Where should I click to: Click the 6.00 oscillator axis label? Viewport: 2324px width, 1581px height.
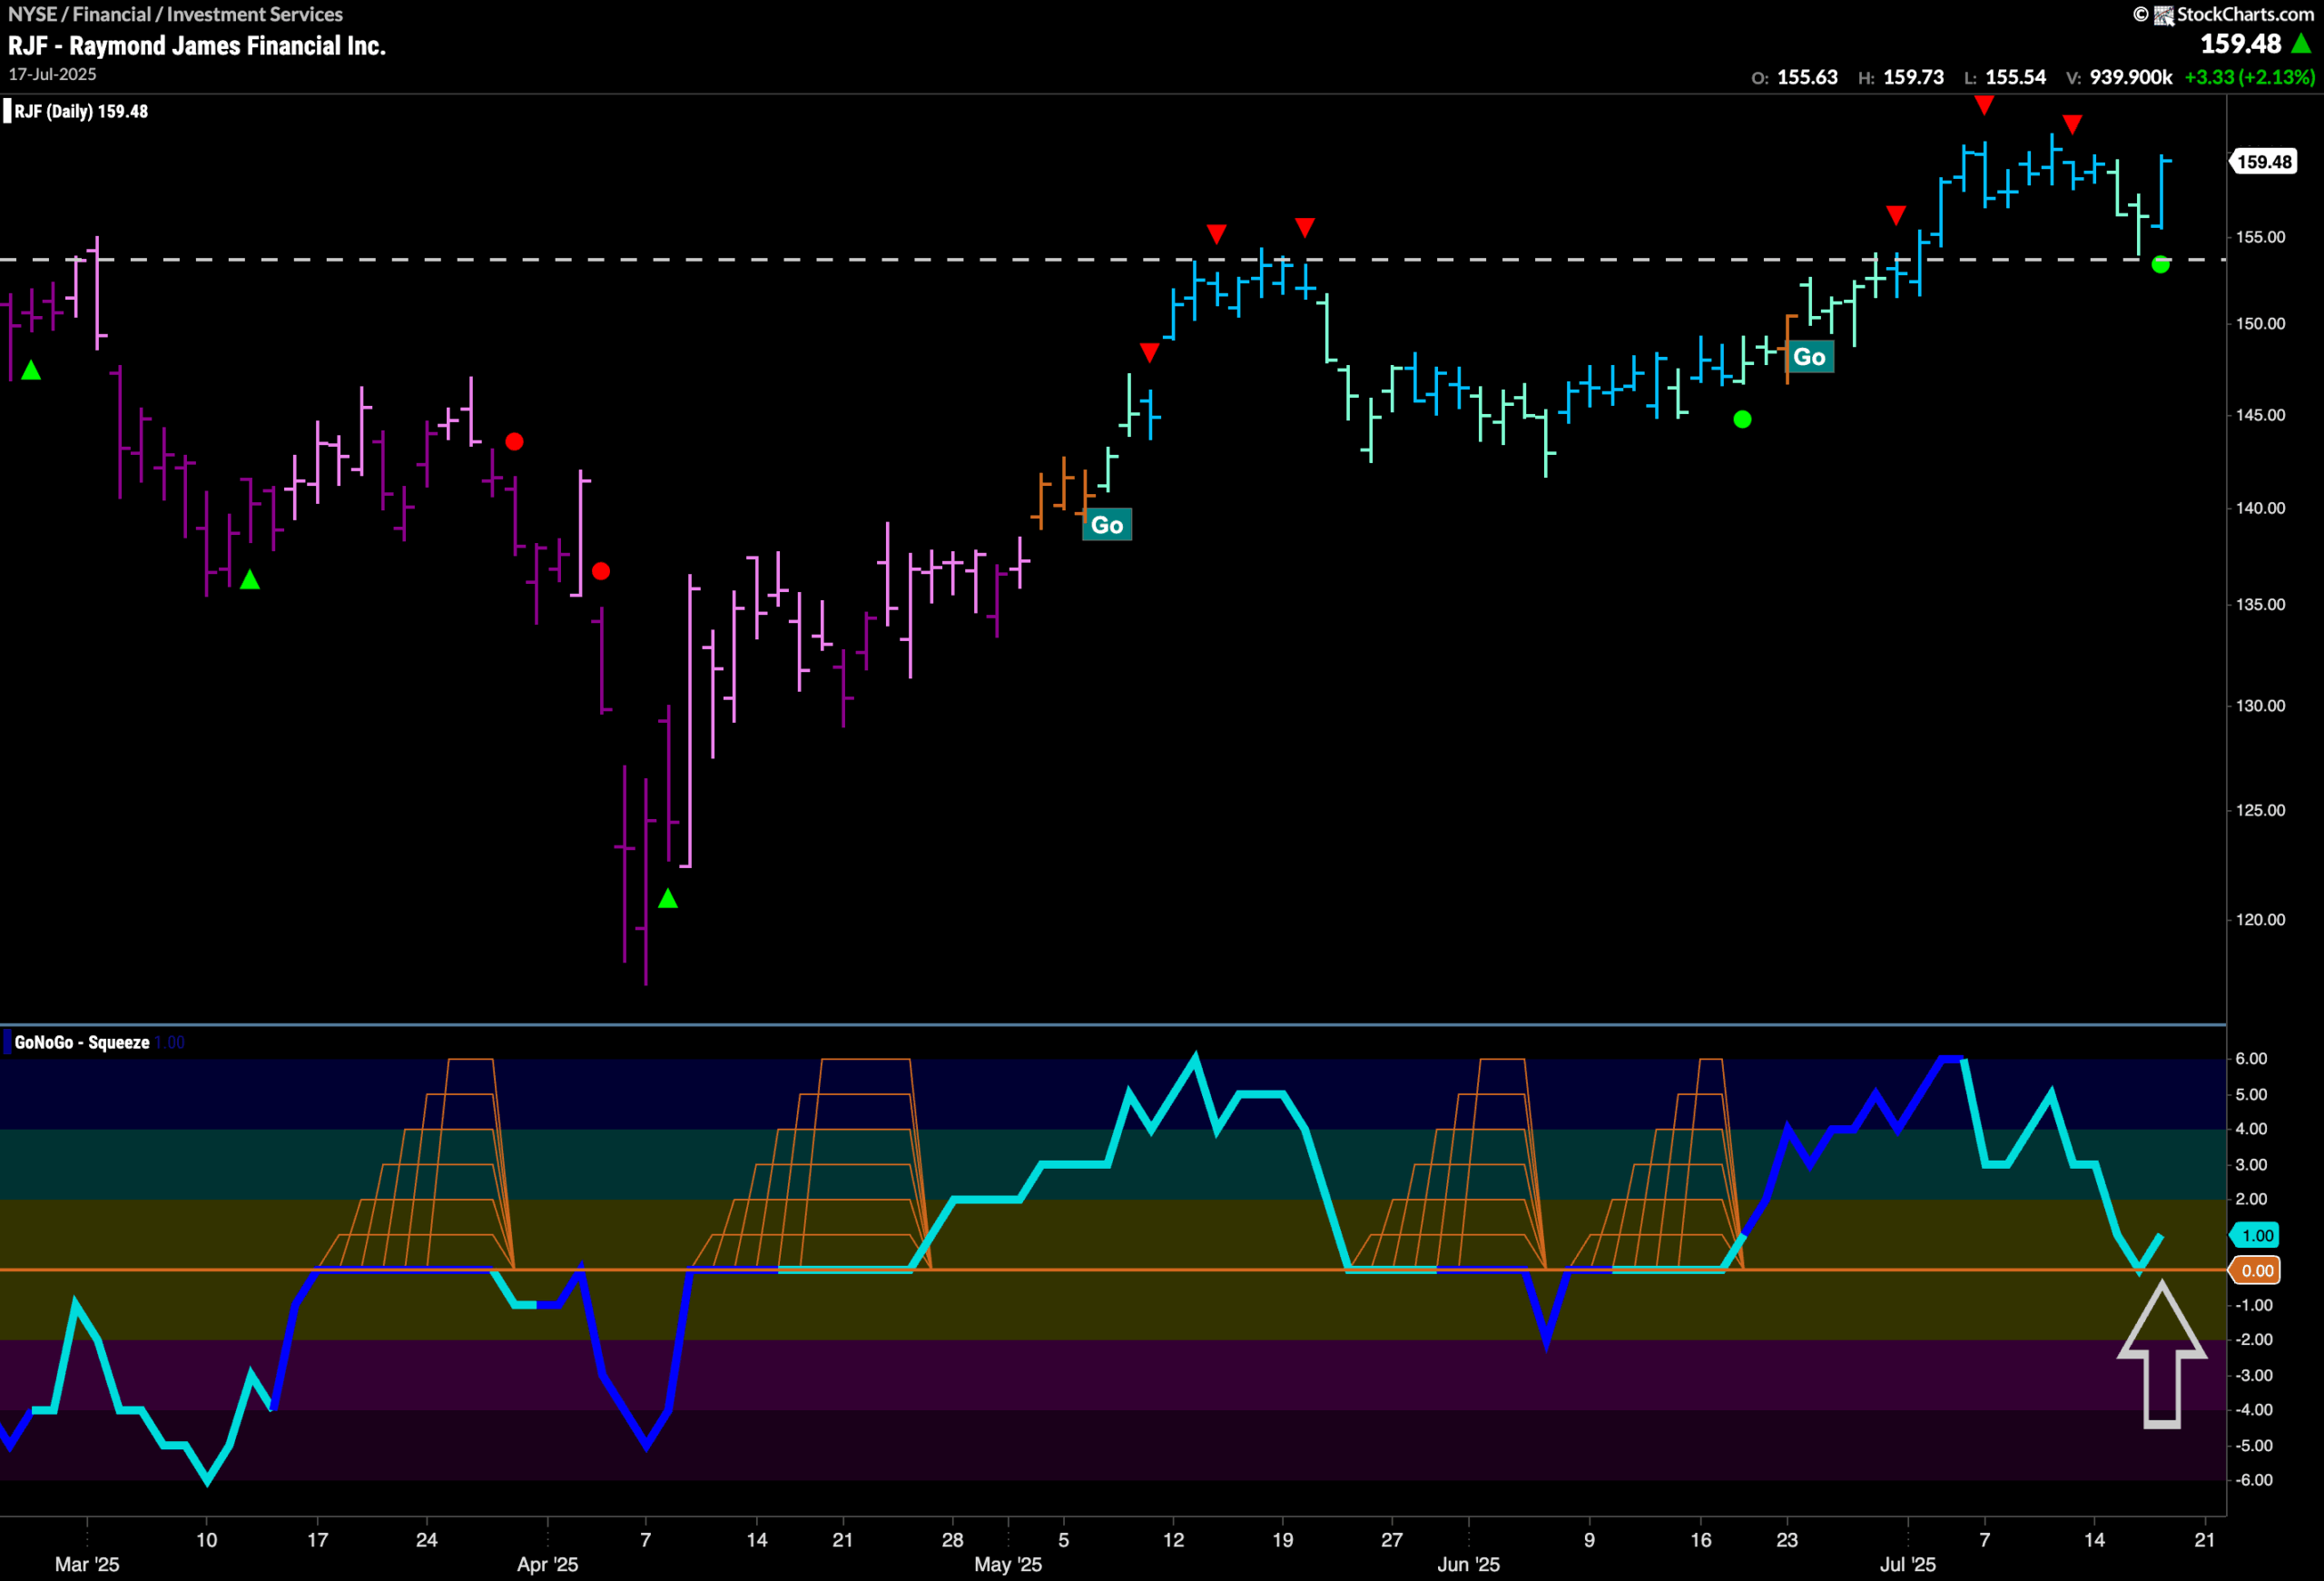coord(2251,1059)
